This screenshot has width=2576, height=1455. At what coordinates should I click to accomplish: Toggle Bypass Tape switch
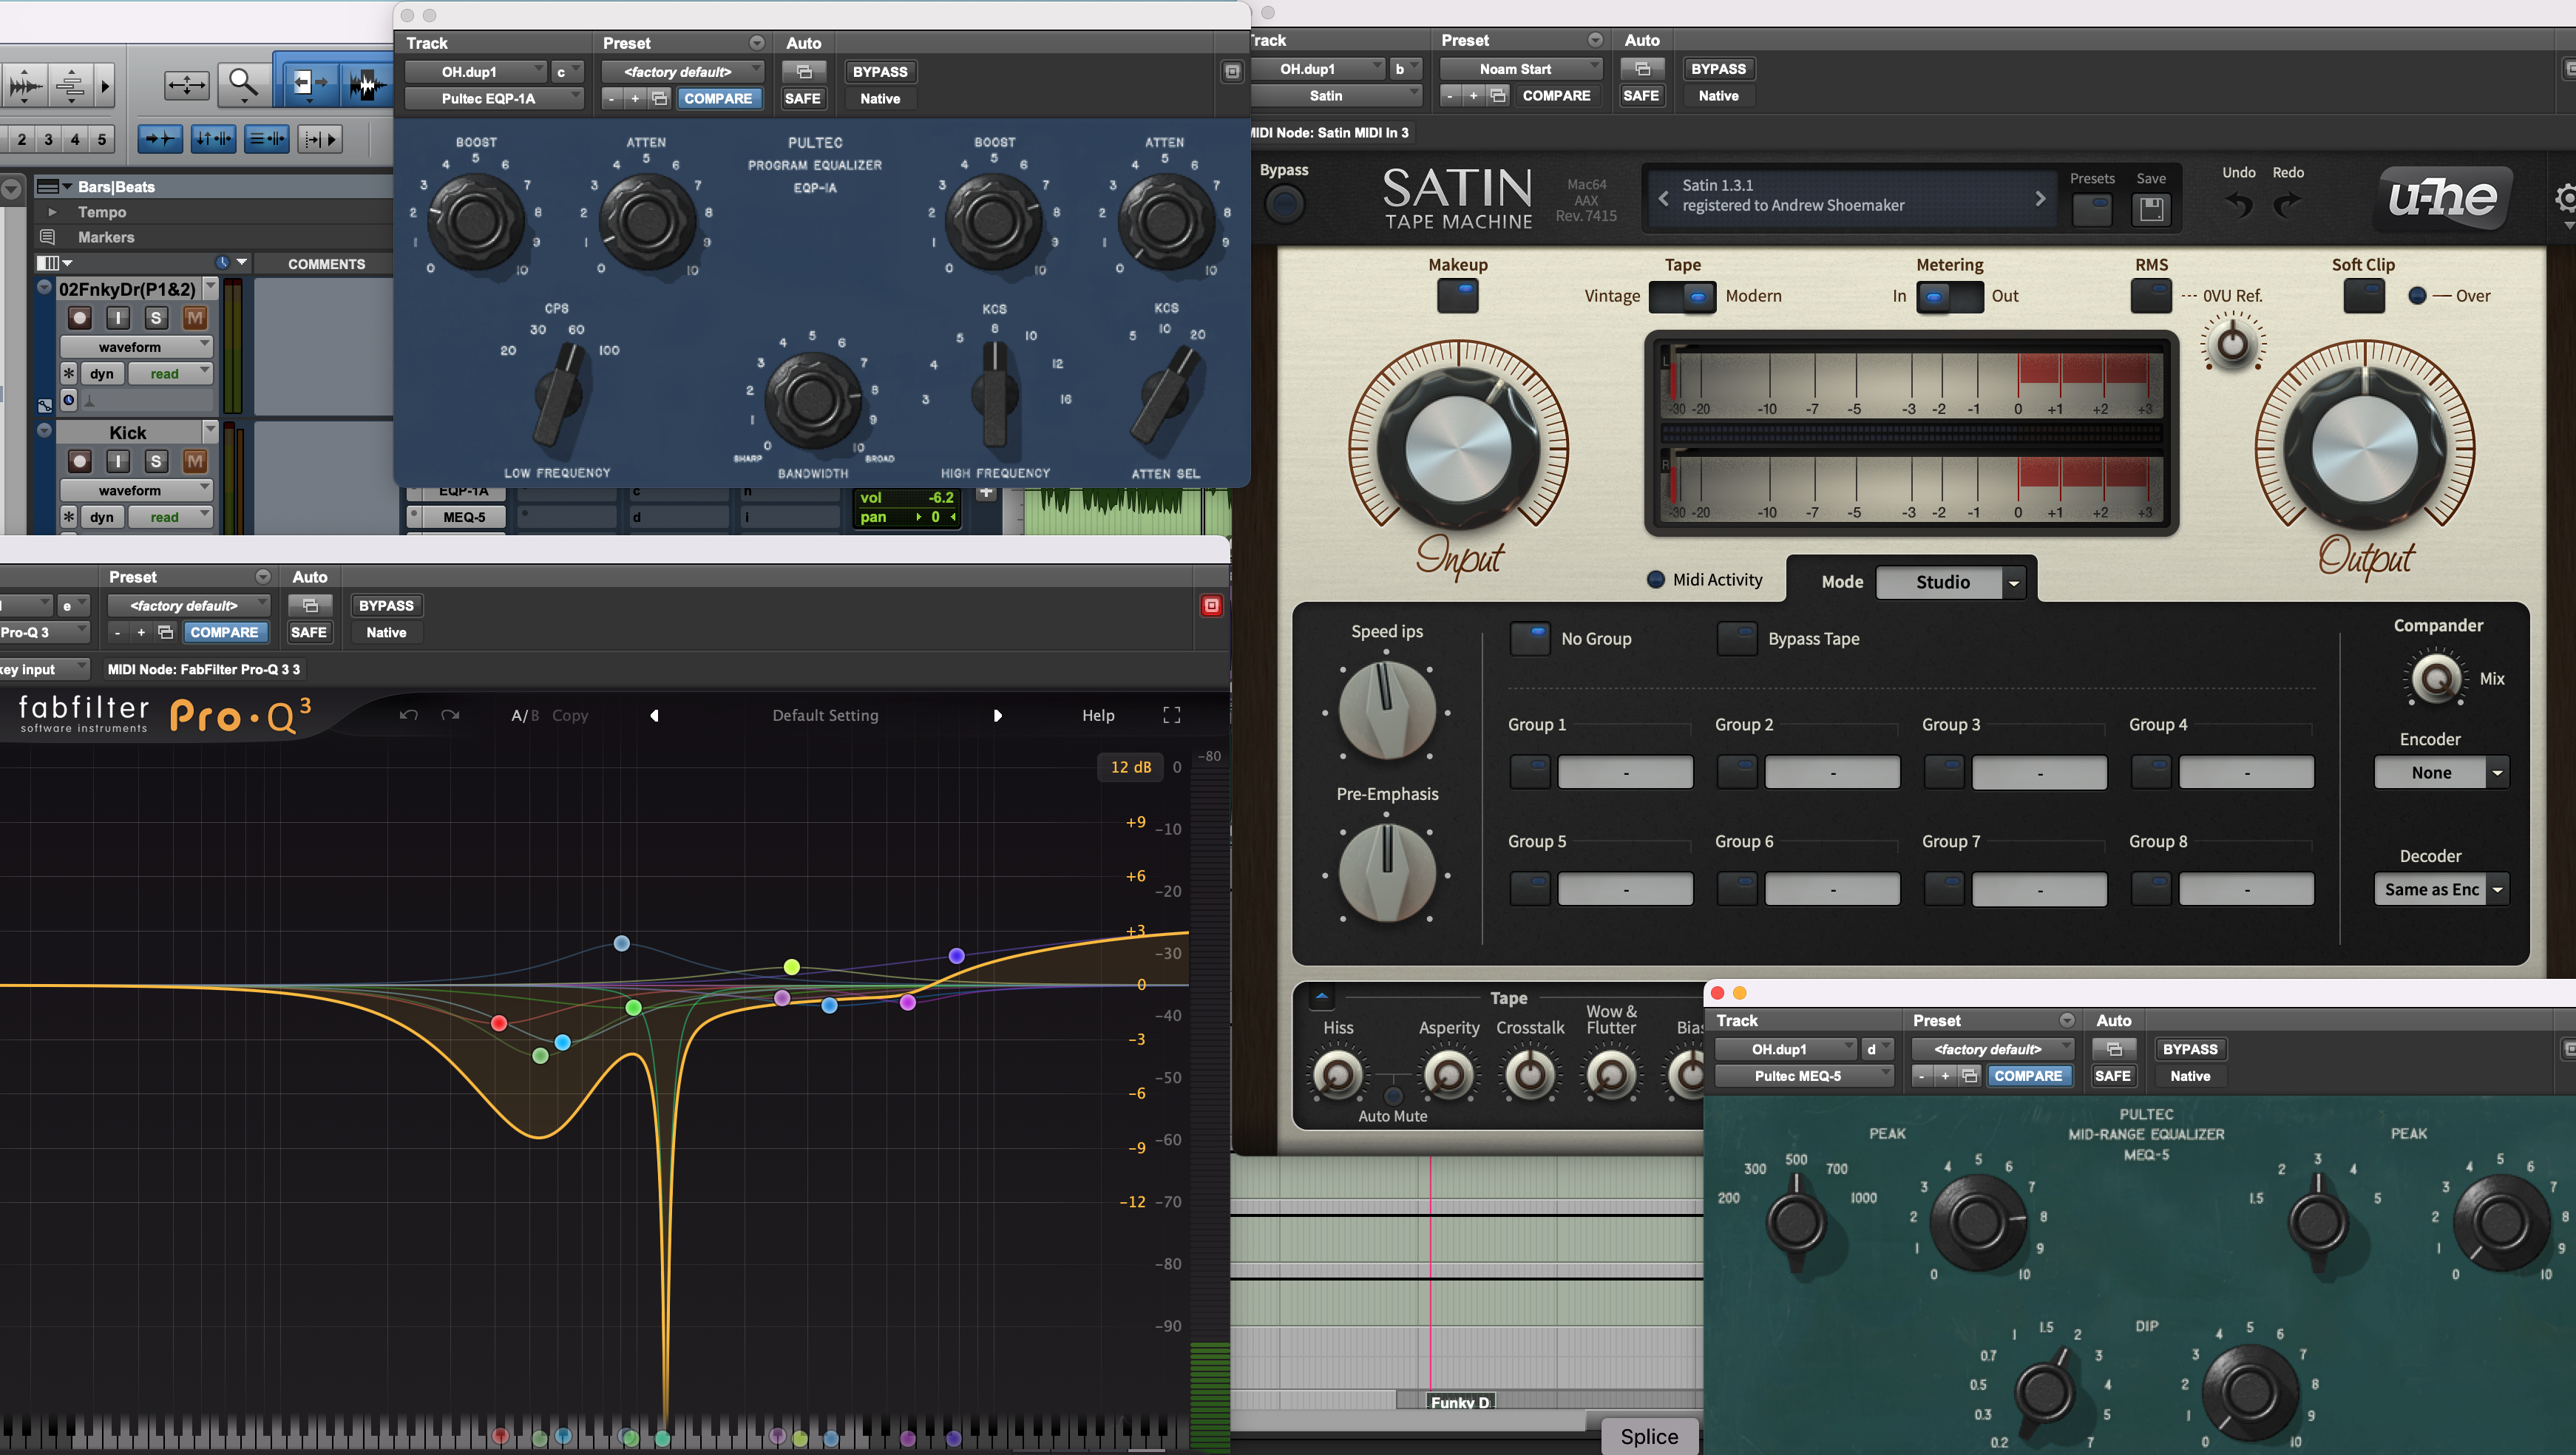[1737, 638]
